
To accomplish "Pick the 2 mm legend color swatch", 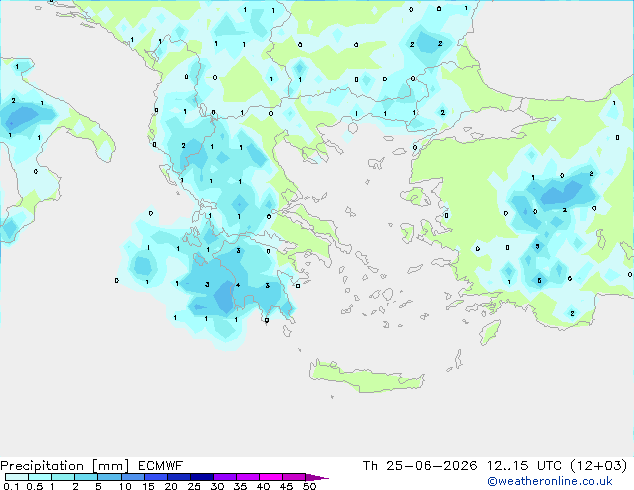I will [86, 477].
